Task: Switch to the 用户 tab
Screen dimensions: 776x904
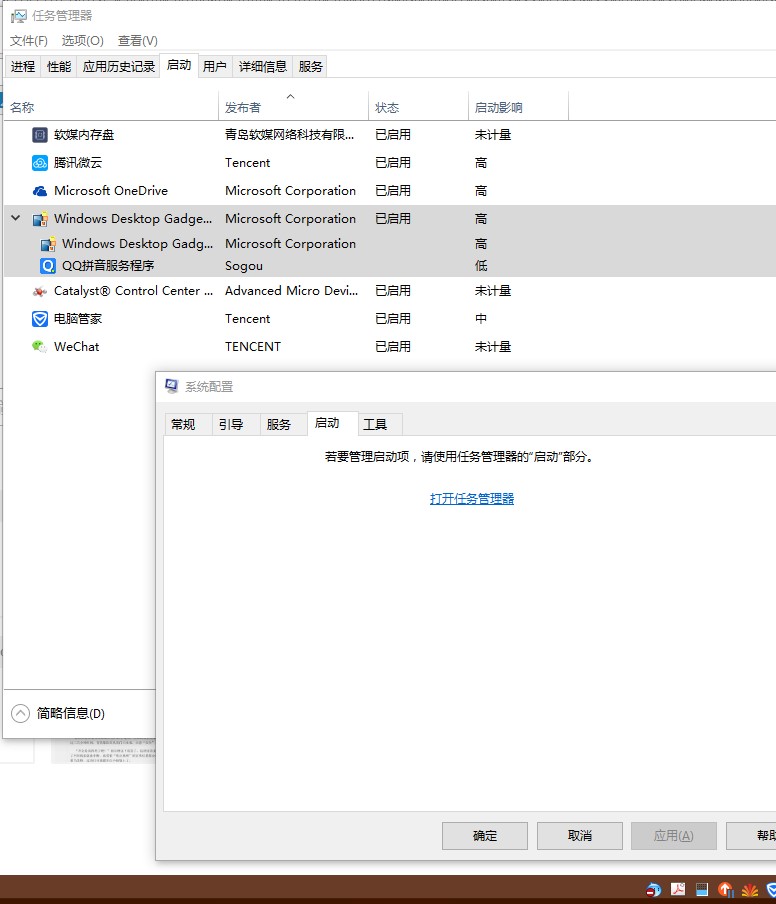Action: [x=215, y=67]
